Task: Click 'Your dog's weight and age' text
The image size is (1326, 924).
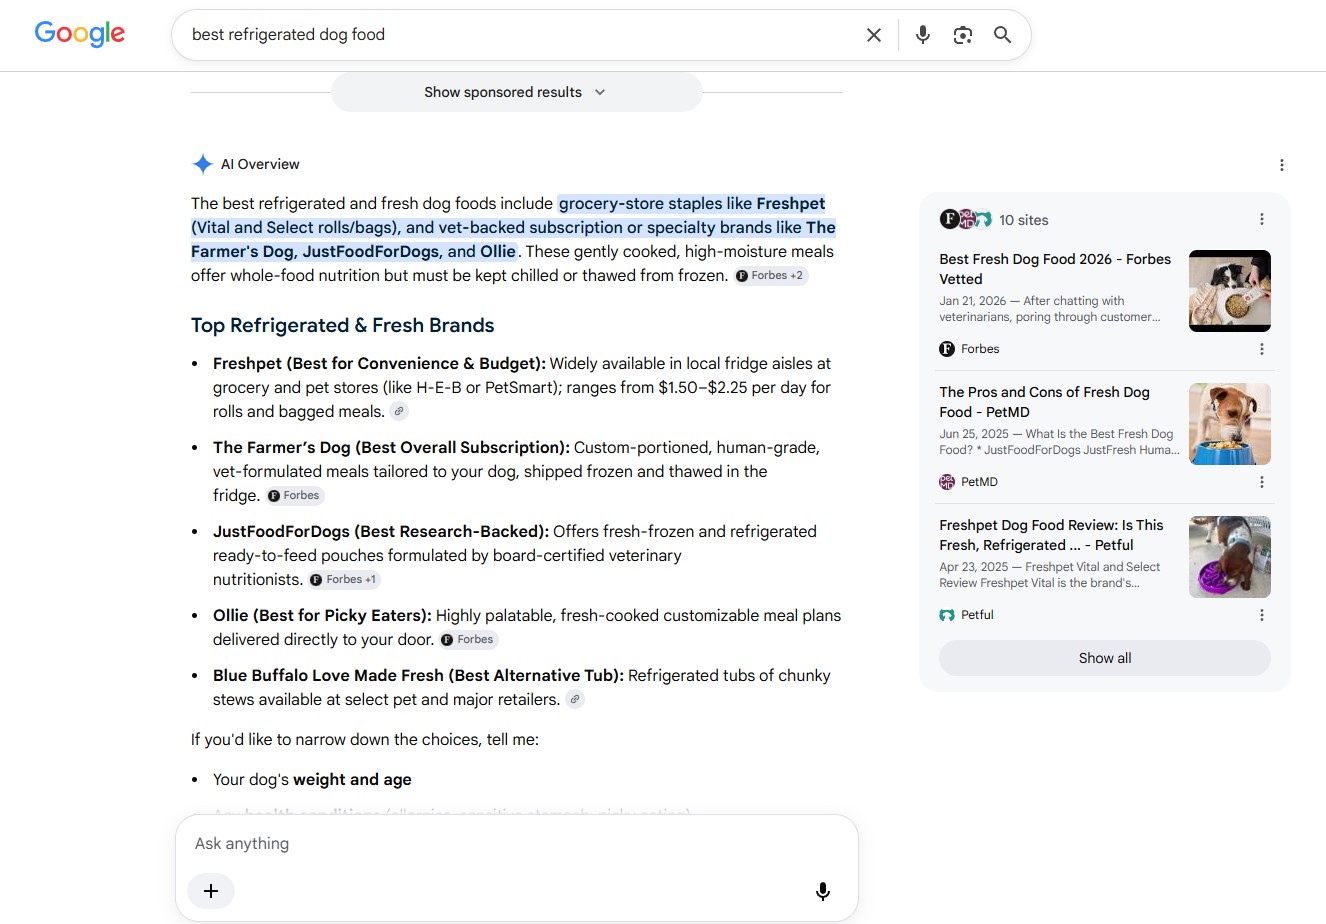Action: (x=312, y=780)
